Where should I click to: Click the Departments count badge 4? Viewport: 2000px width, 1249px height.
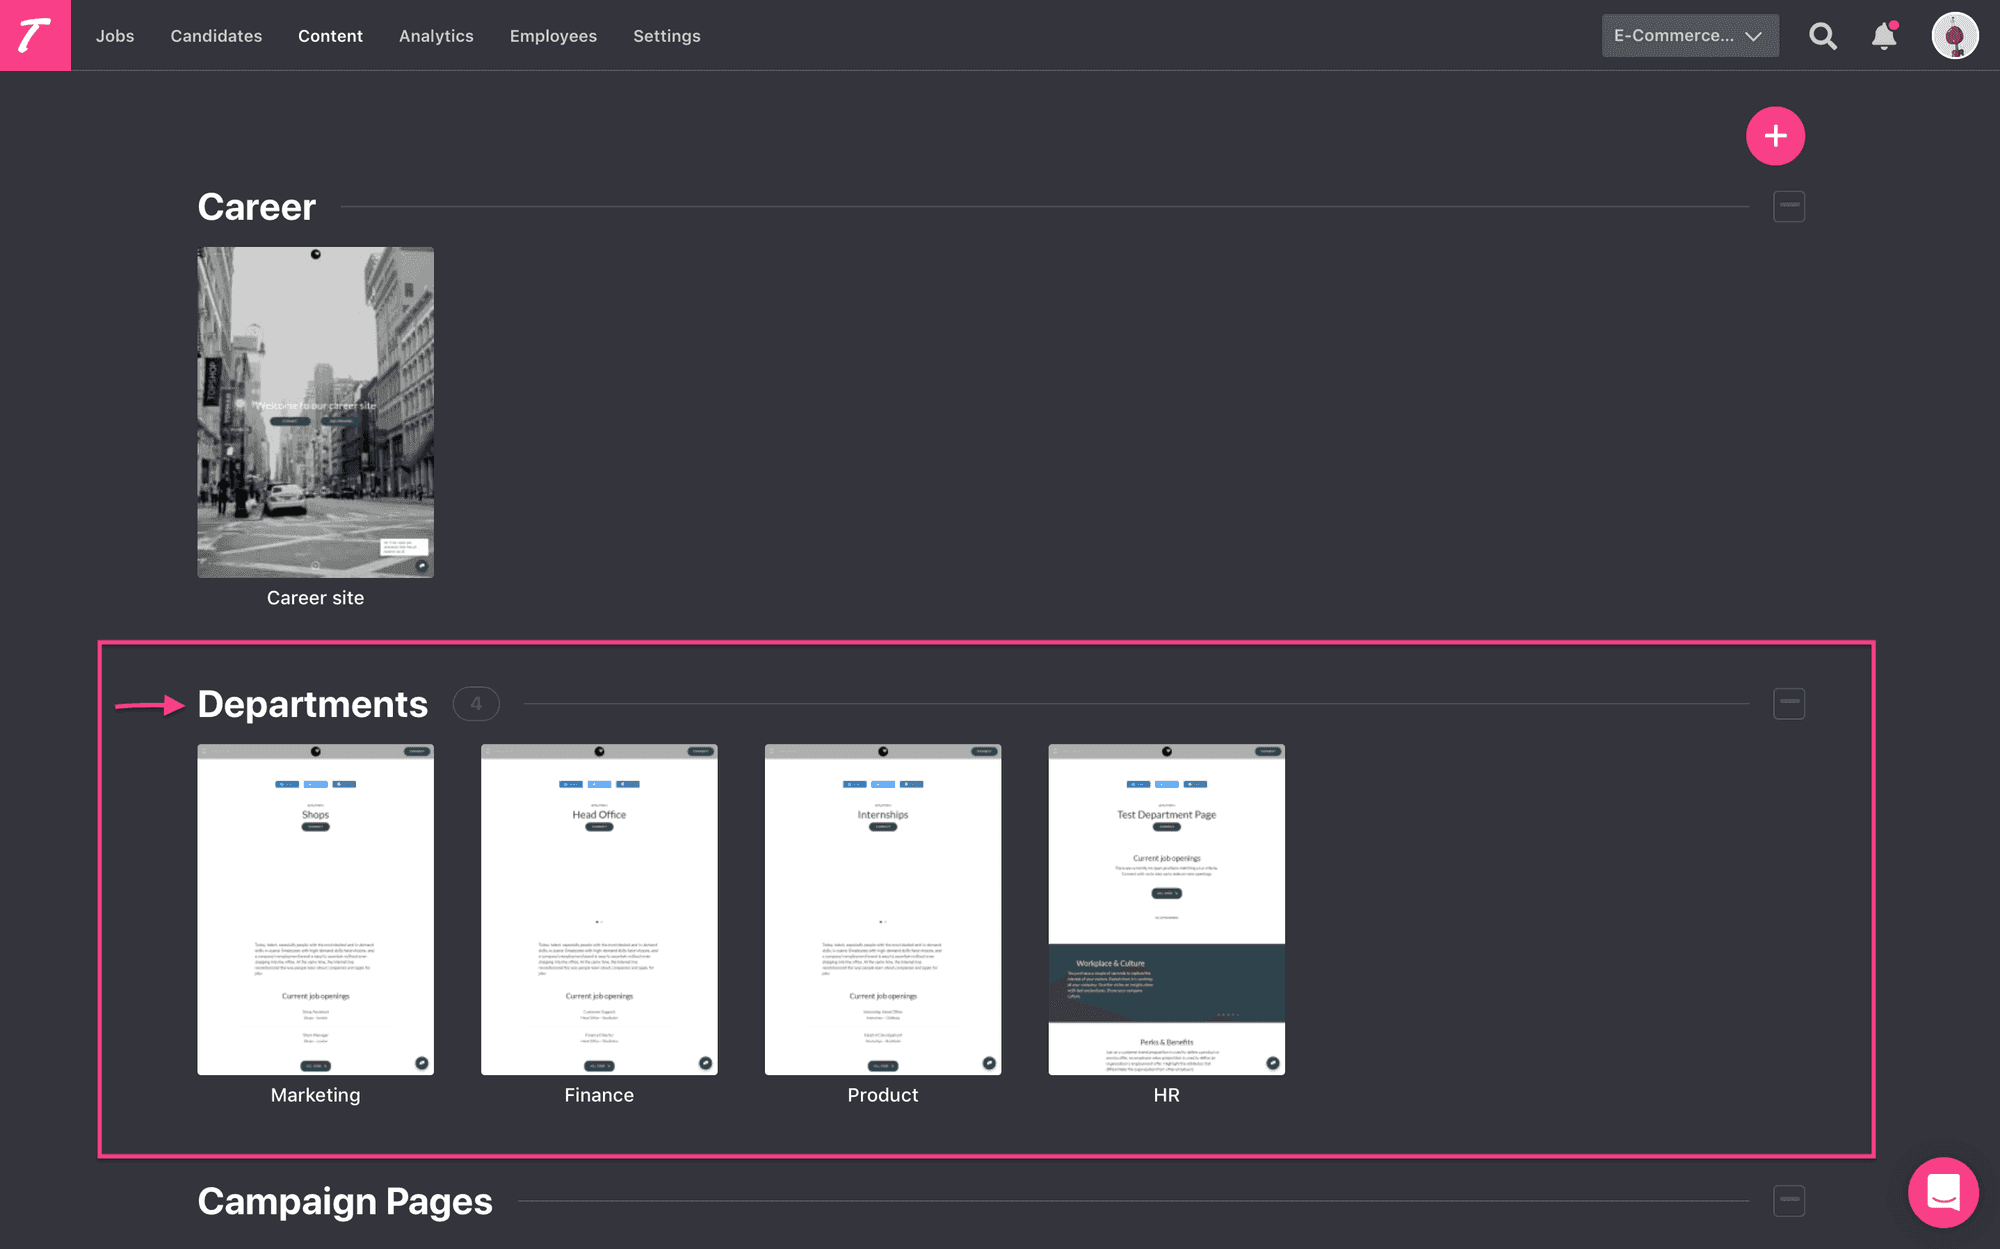point(476,704)
